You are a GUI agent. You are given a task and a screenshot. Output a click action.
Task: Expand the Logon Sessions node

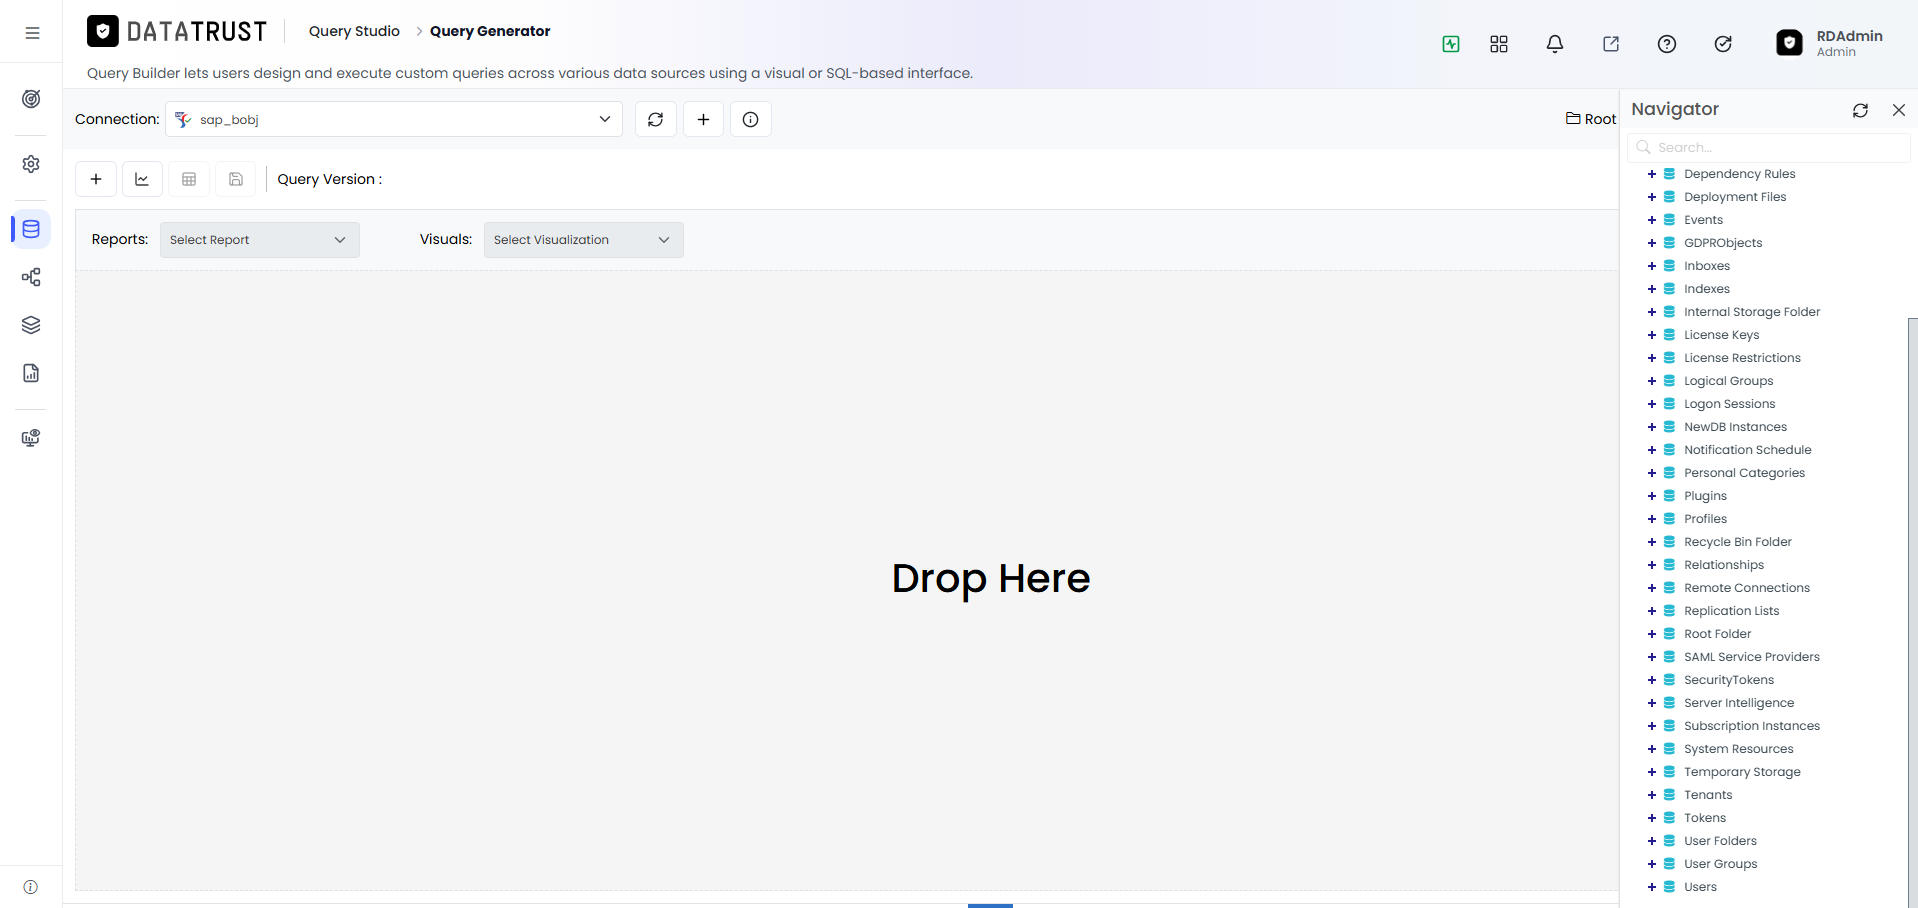pos(1652,404)
